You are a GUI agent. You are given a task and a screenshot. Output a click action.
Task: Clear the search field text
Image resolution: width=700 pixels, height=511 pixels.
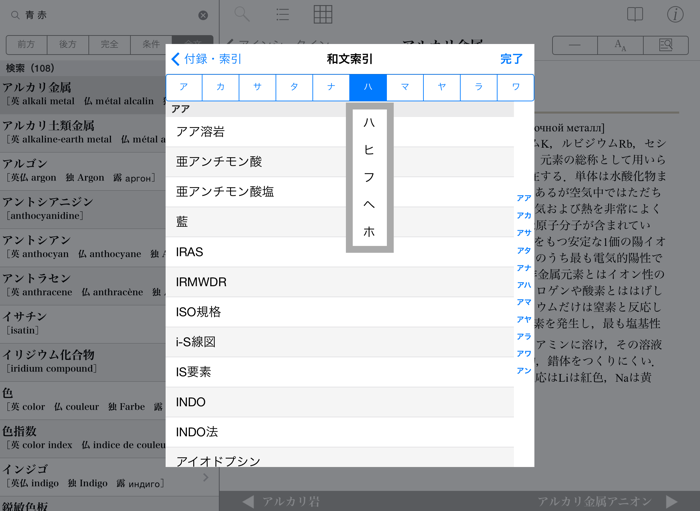coord(203,15)
